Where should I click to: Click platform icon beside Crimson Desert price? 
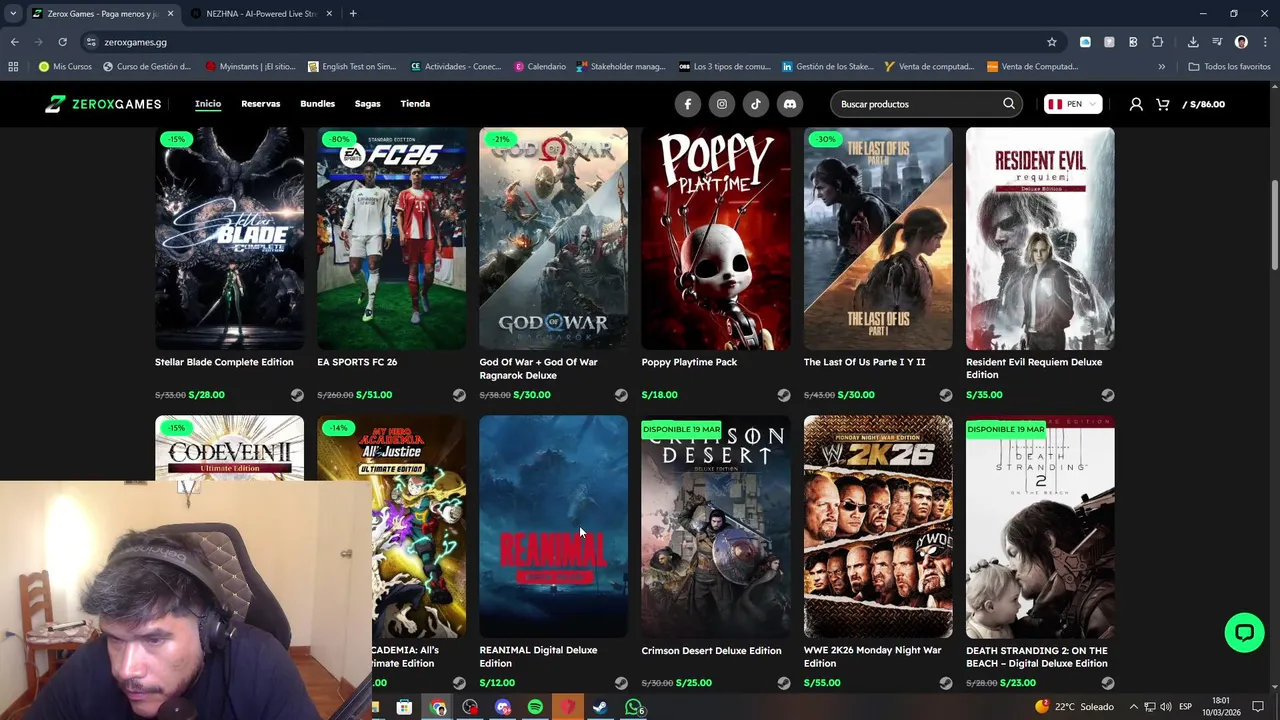783,683
